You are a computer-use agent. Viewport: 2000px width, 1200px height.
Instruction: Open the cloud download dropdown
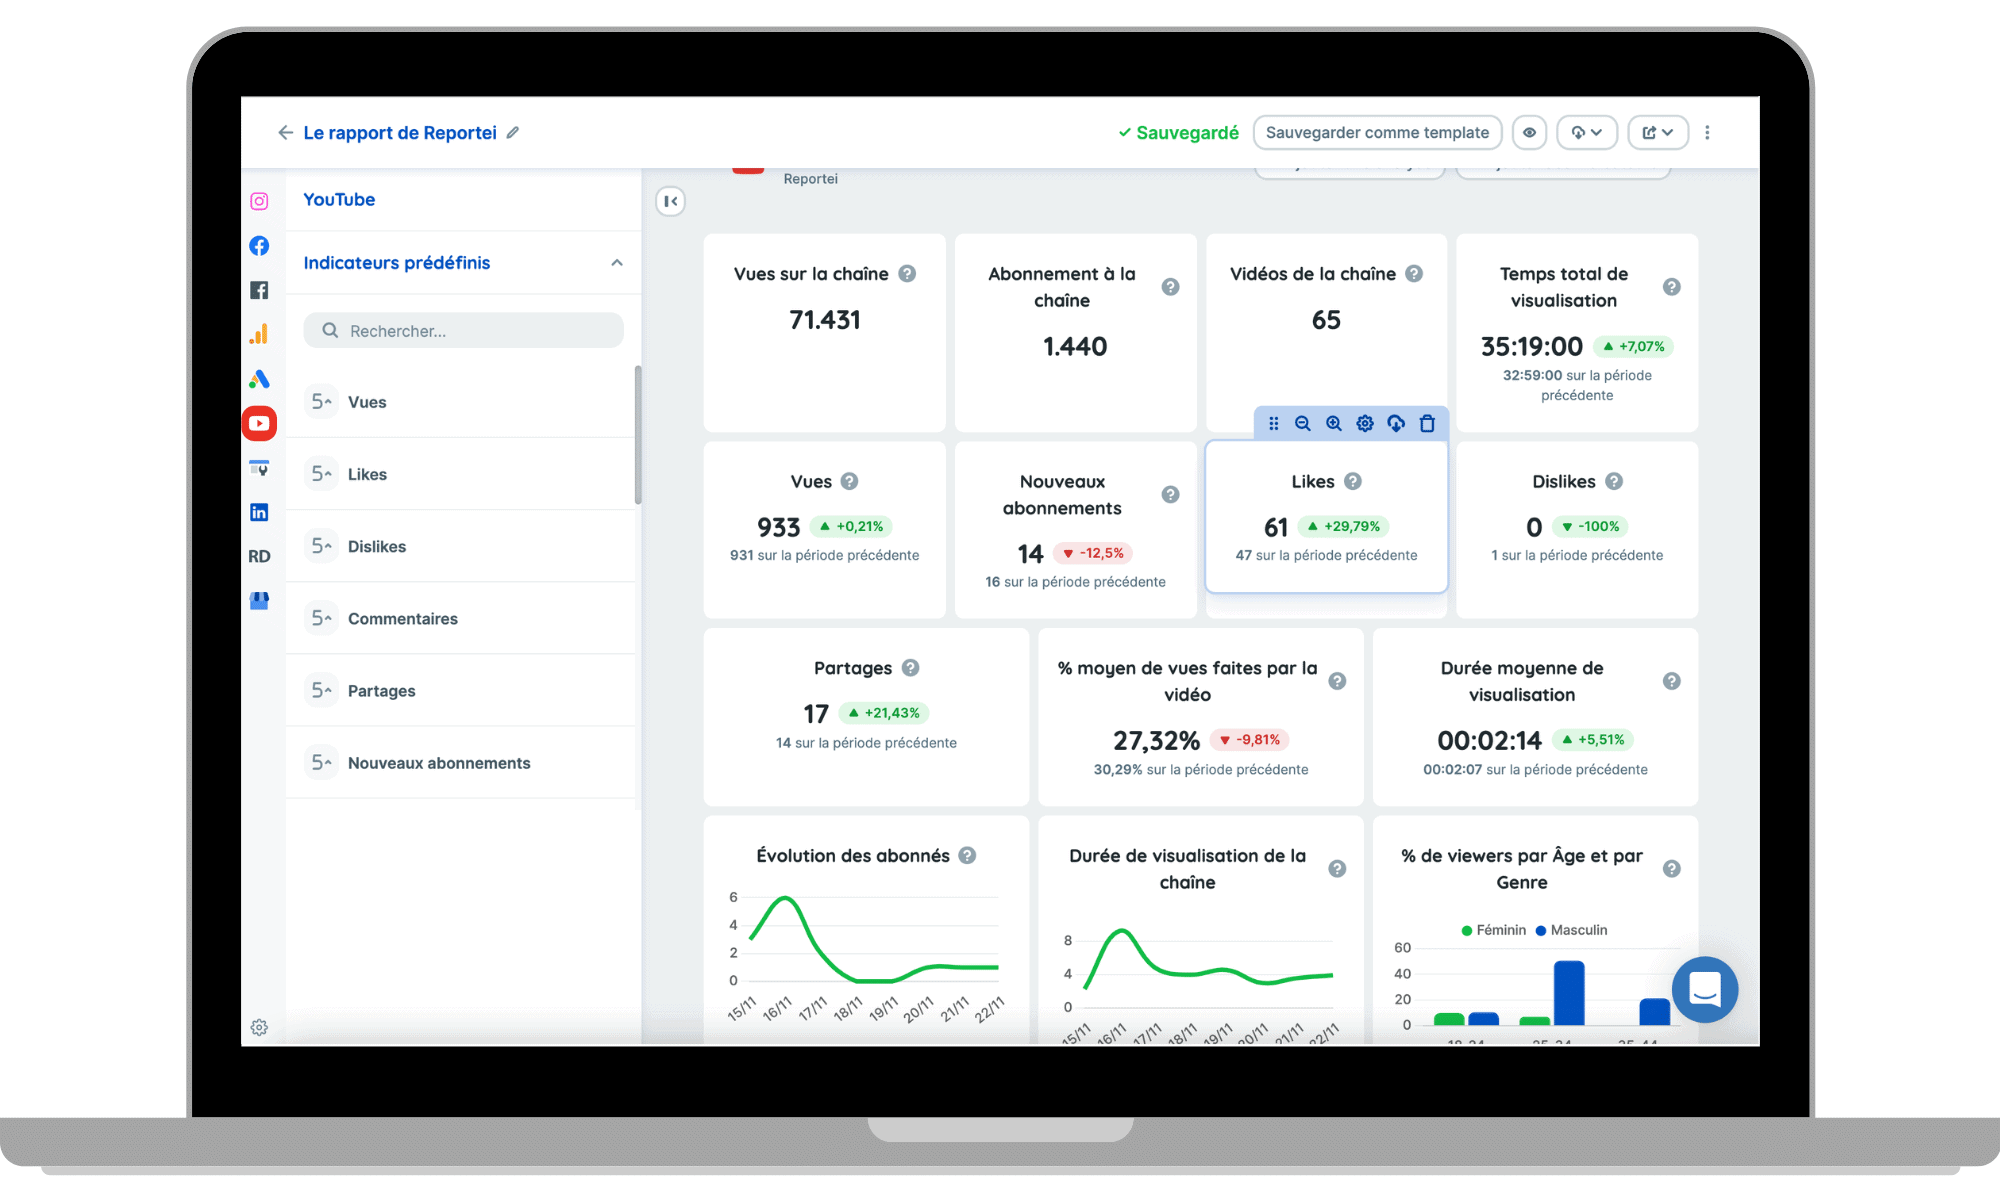pos(1587,133)
